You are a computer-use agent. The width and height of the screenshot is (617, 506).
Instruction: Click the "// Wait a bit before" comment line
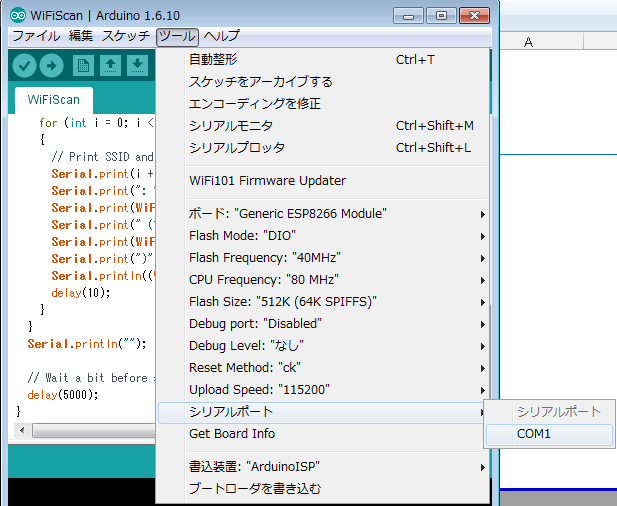click(91, 378)
